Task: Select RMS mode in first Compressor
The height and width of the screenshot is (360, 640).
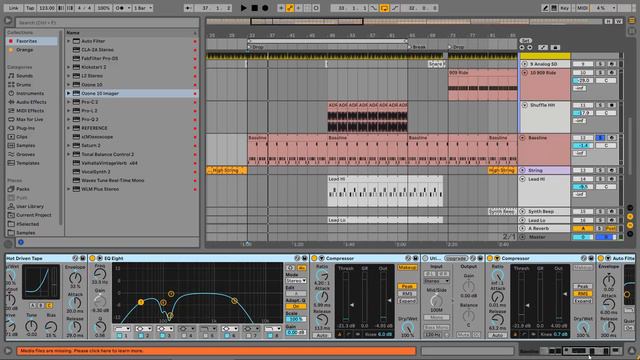Action: point(407,293)
